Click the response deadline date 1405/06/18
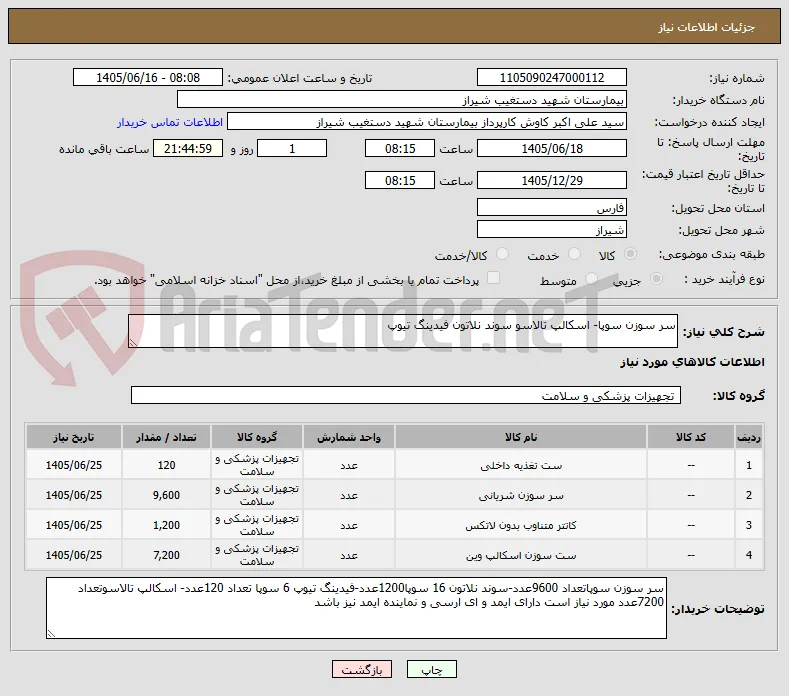The image size is (789, 696). click(x=551, y=148)
